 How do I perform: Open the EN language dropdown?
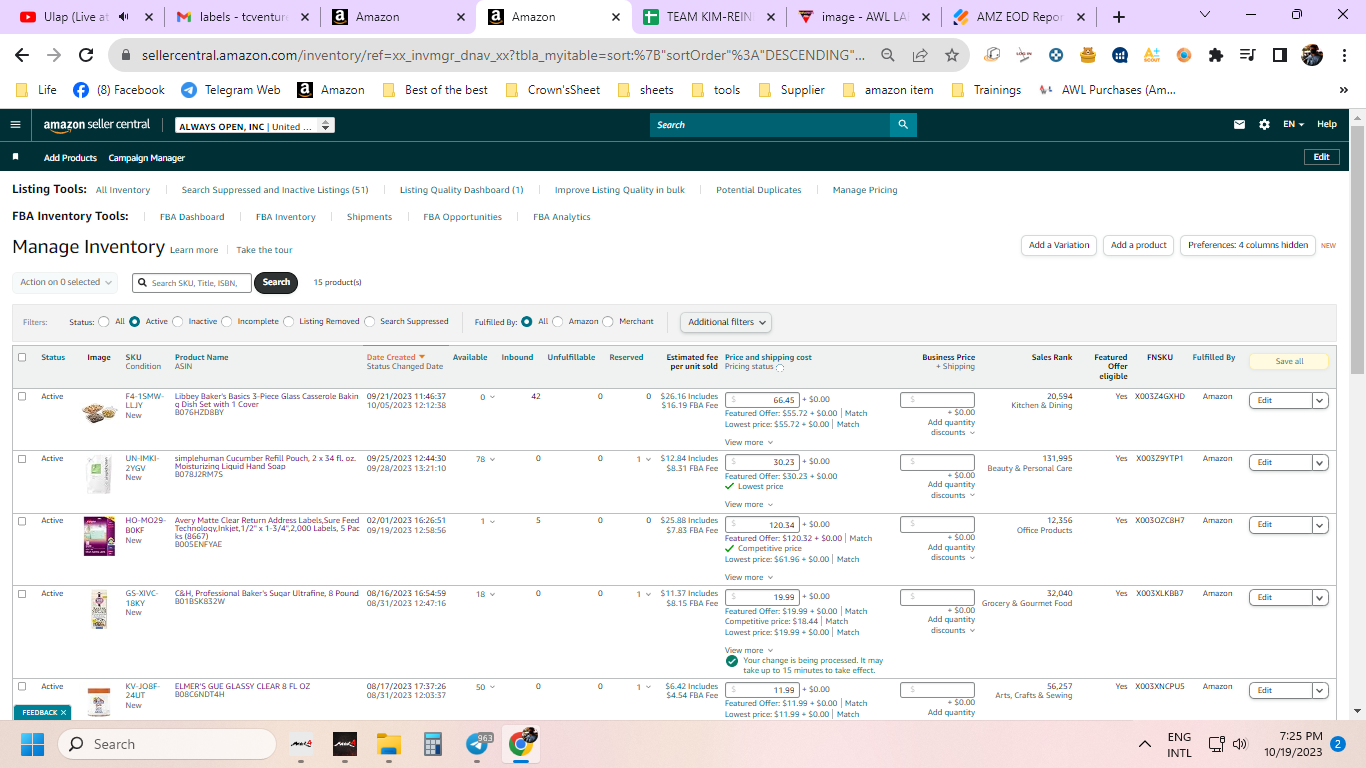coord(1294,125)
